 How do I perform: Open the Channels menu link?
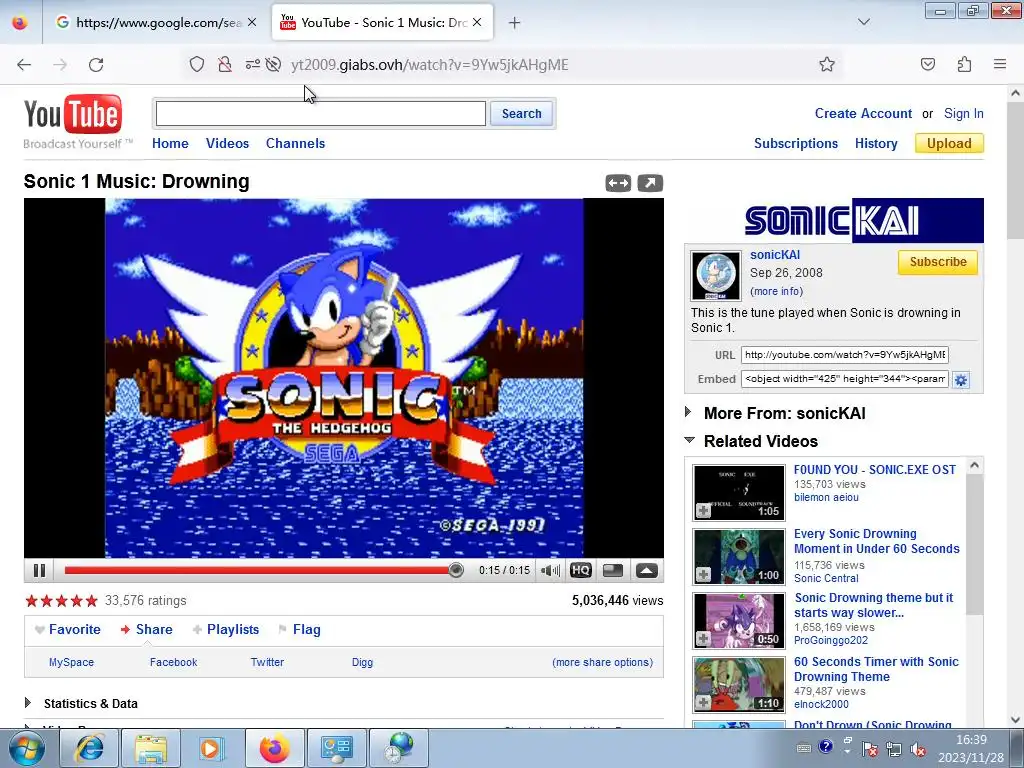[x=295, y=144]
